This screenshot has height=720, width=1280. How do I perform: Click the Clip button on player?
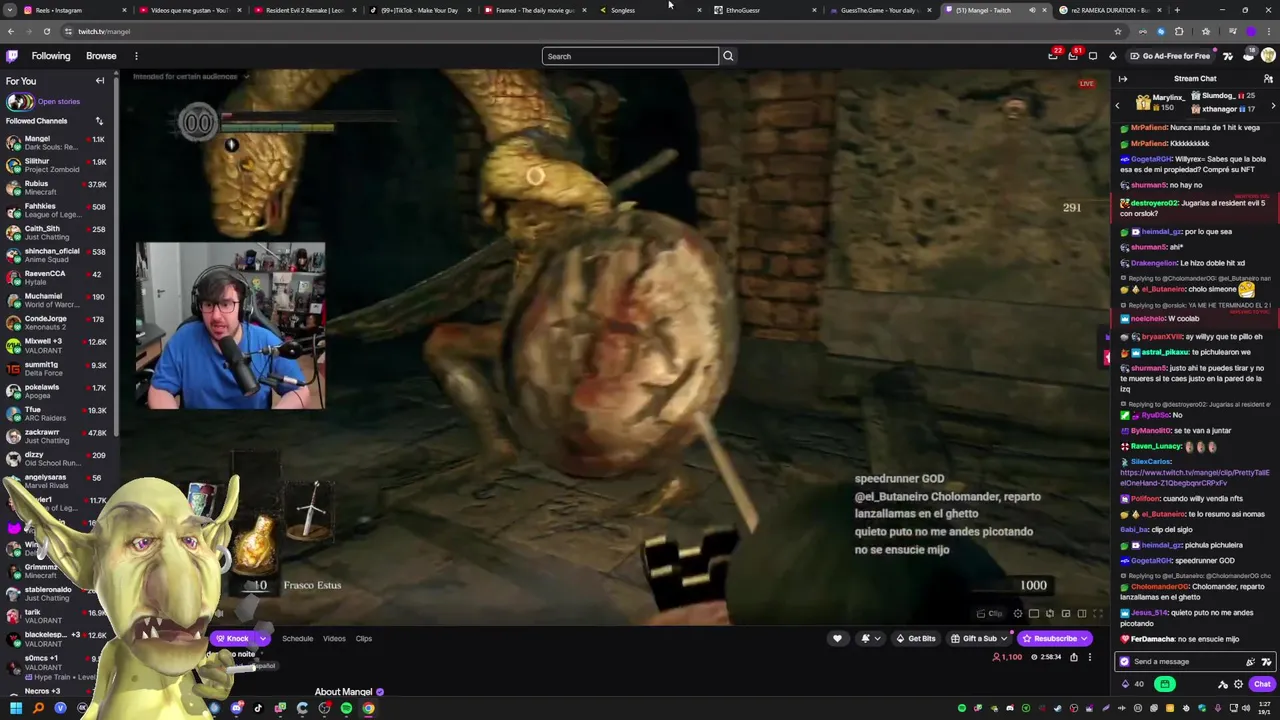990,614
